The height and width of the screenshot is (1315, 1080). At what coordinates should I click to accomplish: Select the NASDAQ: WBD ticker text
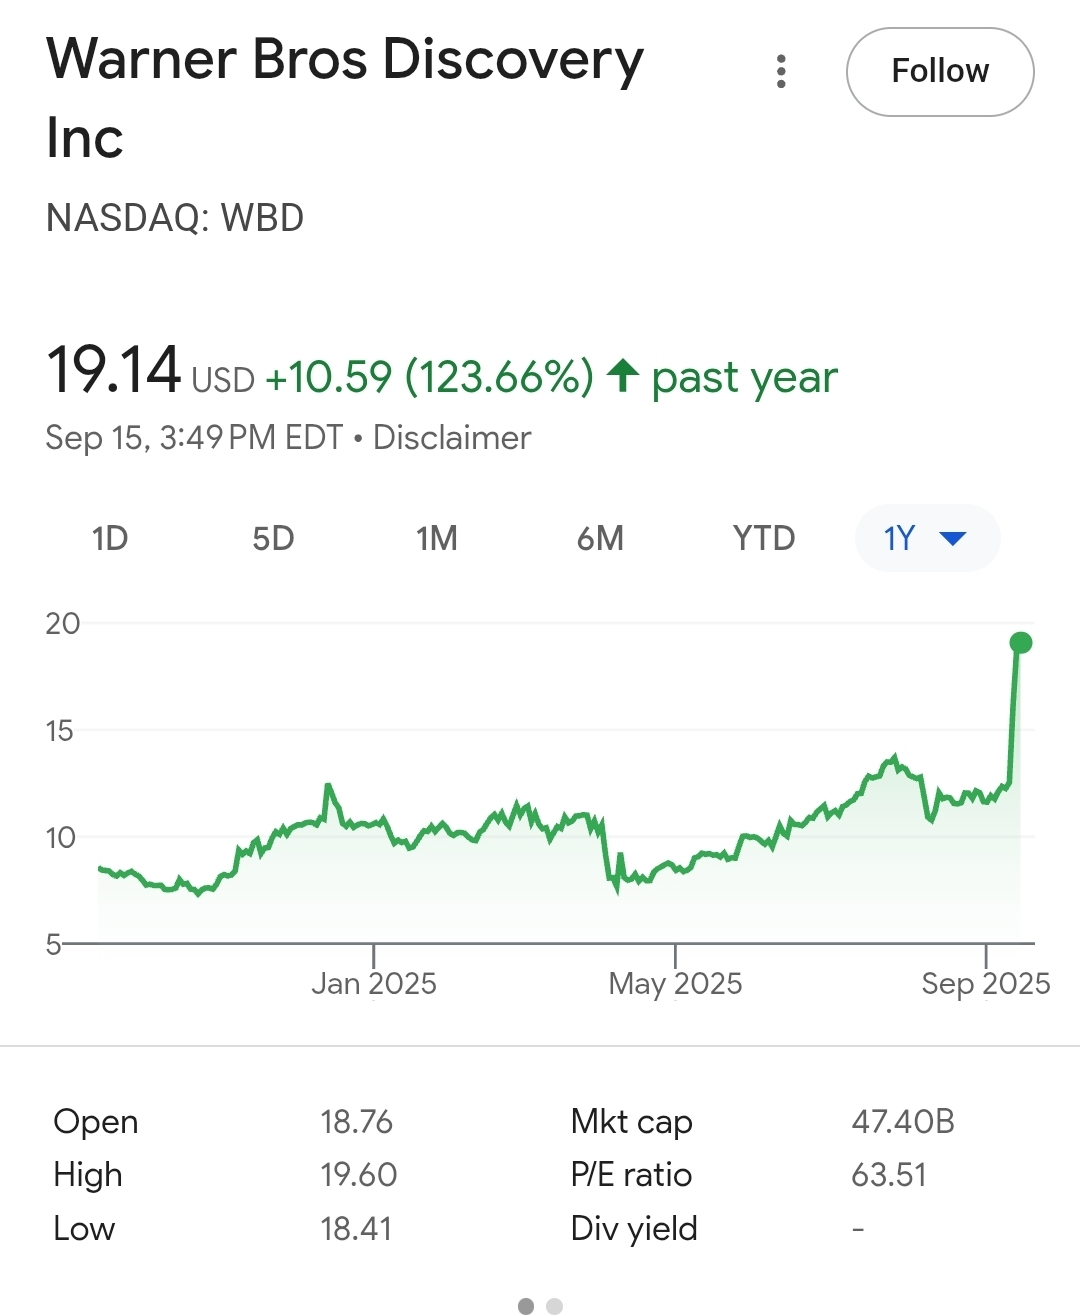point(175,218)
